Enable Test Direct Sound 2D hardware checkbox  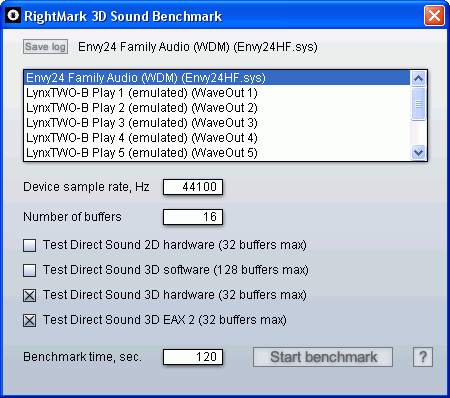(x=30, y=245)
